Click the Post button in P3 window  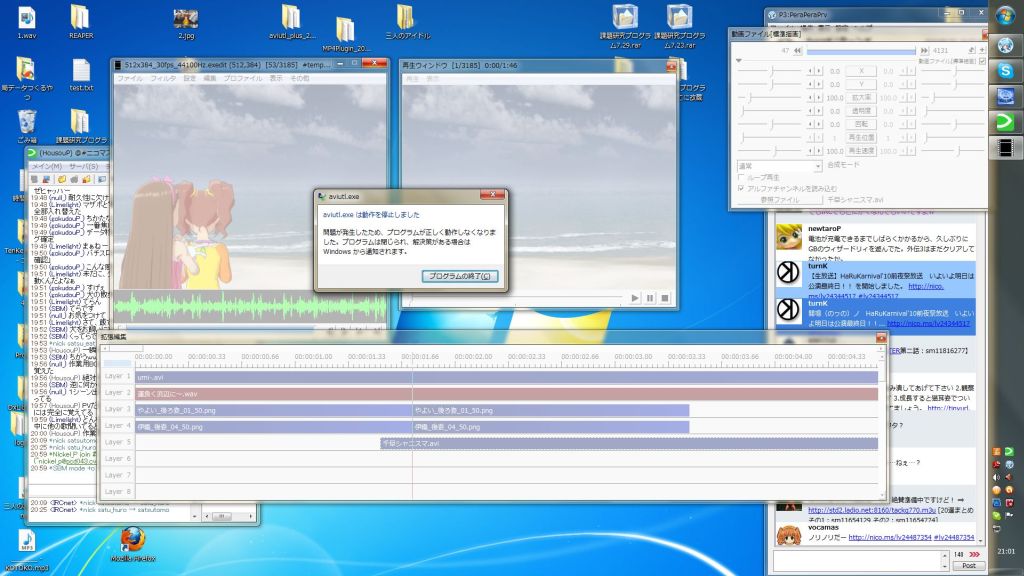click(968, 566)
